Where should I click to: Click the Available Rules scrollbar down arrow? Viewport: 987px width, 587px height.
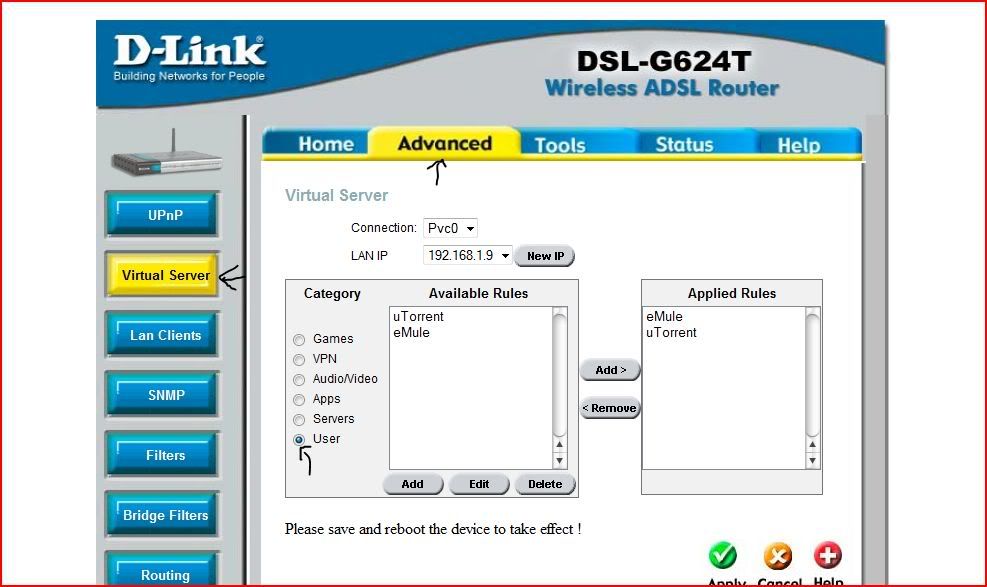tap(560, 461)
